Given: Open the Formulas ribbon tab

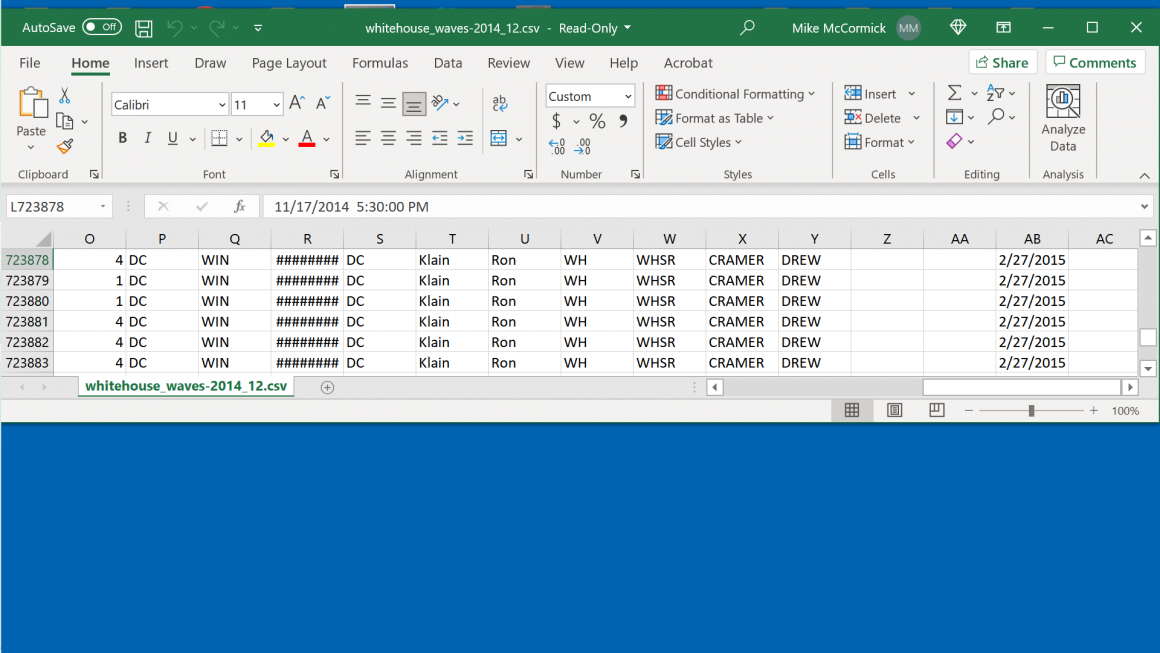Looking at the screenshot, I should pyautogui.click(x=380, y=63).
